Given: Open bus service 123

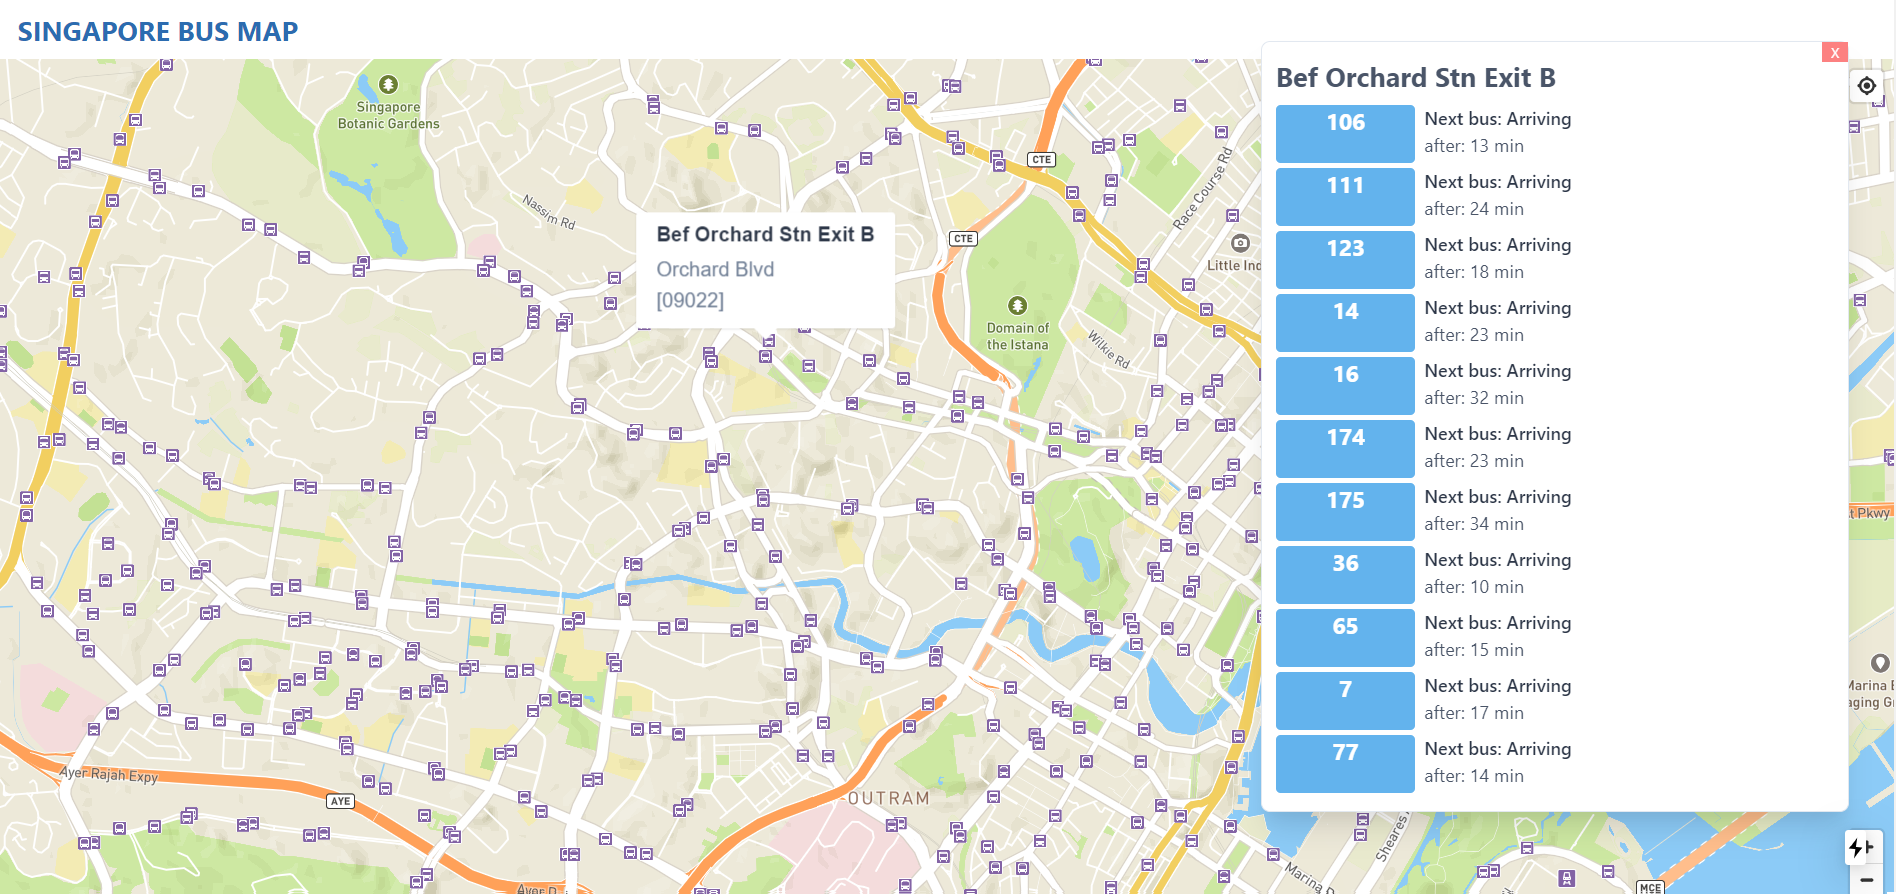Looking at the screenshot, I should tap(1345, 259).
